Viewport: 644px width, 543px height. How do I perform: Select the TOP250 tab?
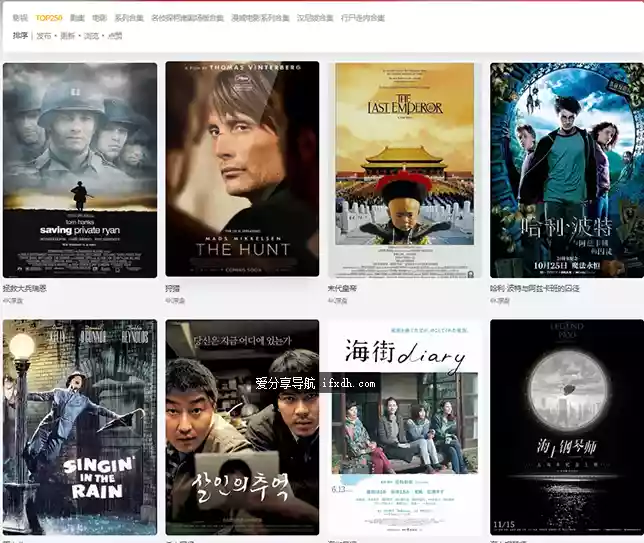pyautogui.click(x=49, y=18)
